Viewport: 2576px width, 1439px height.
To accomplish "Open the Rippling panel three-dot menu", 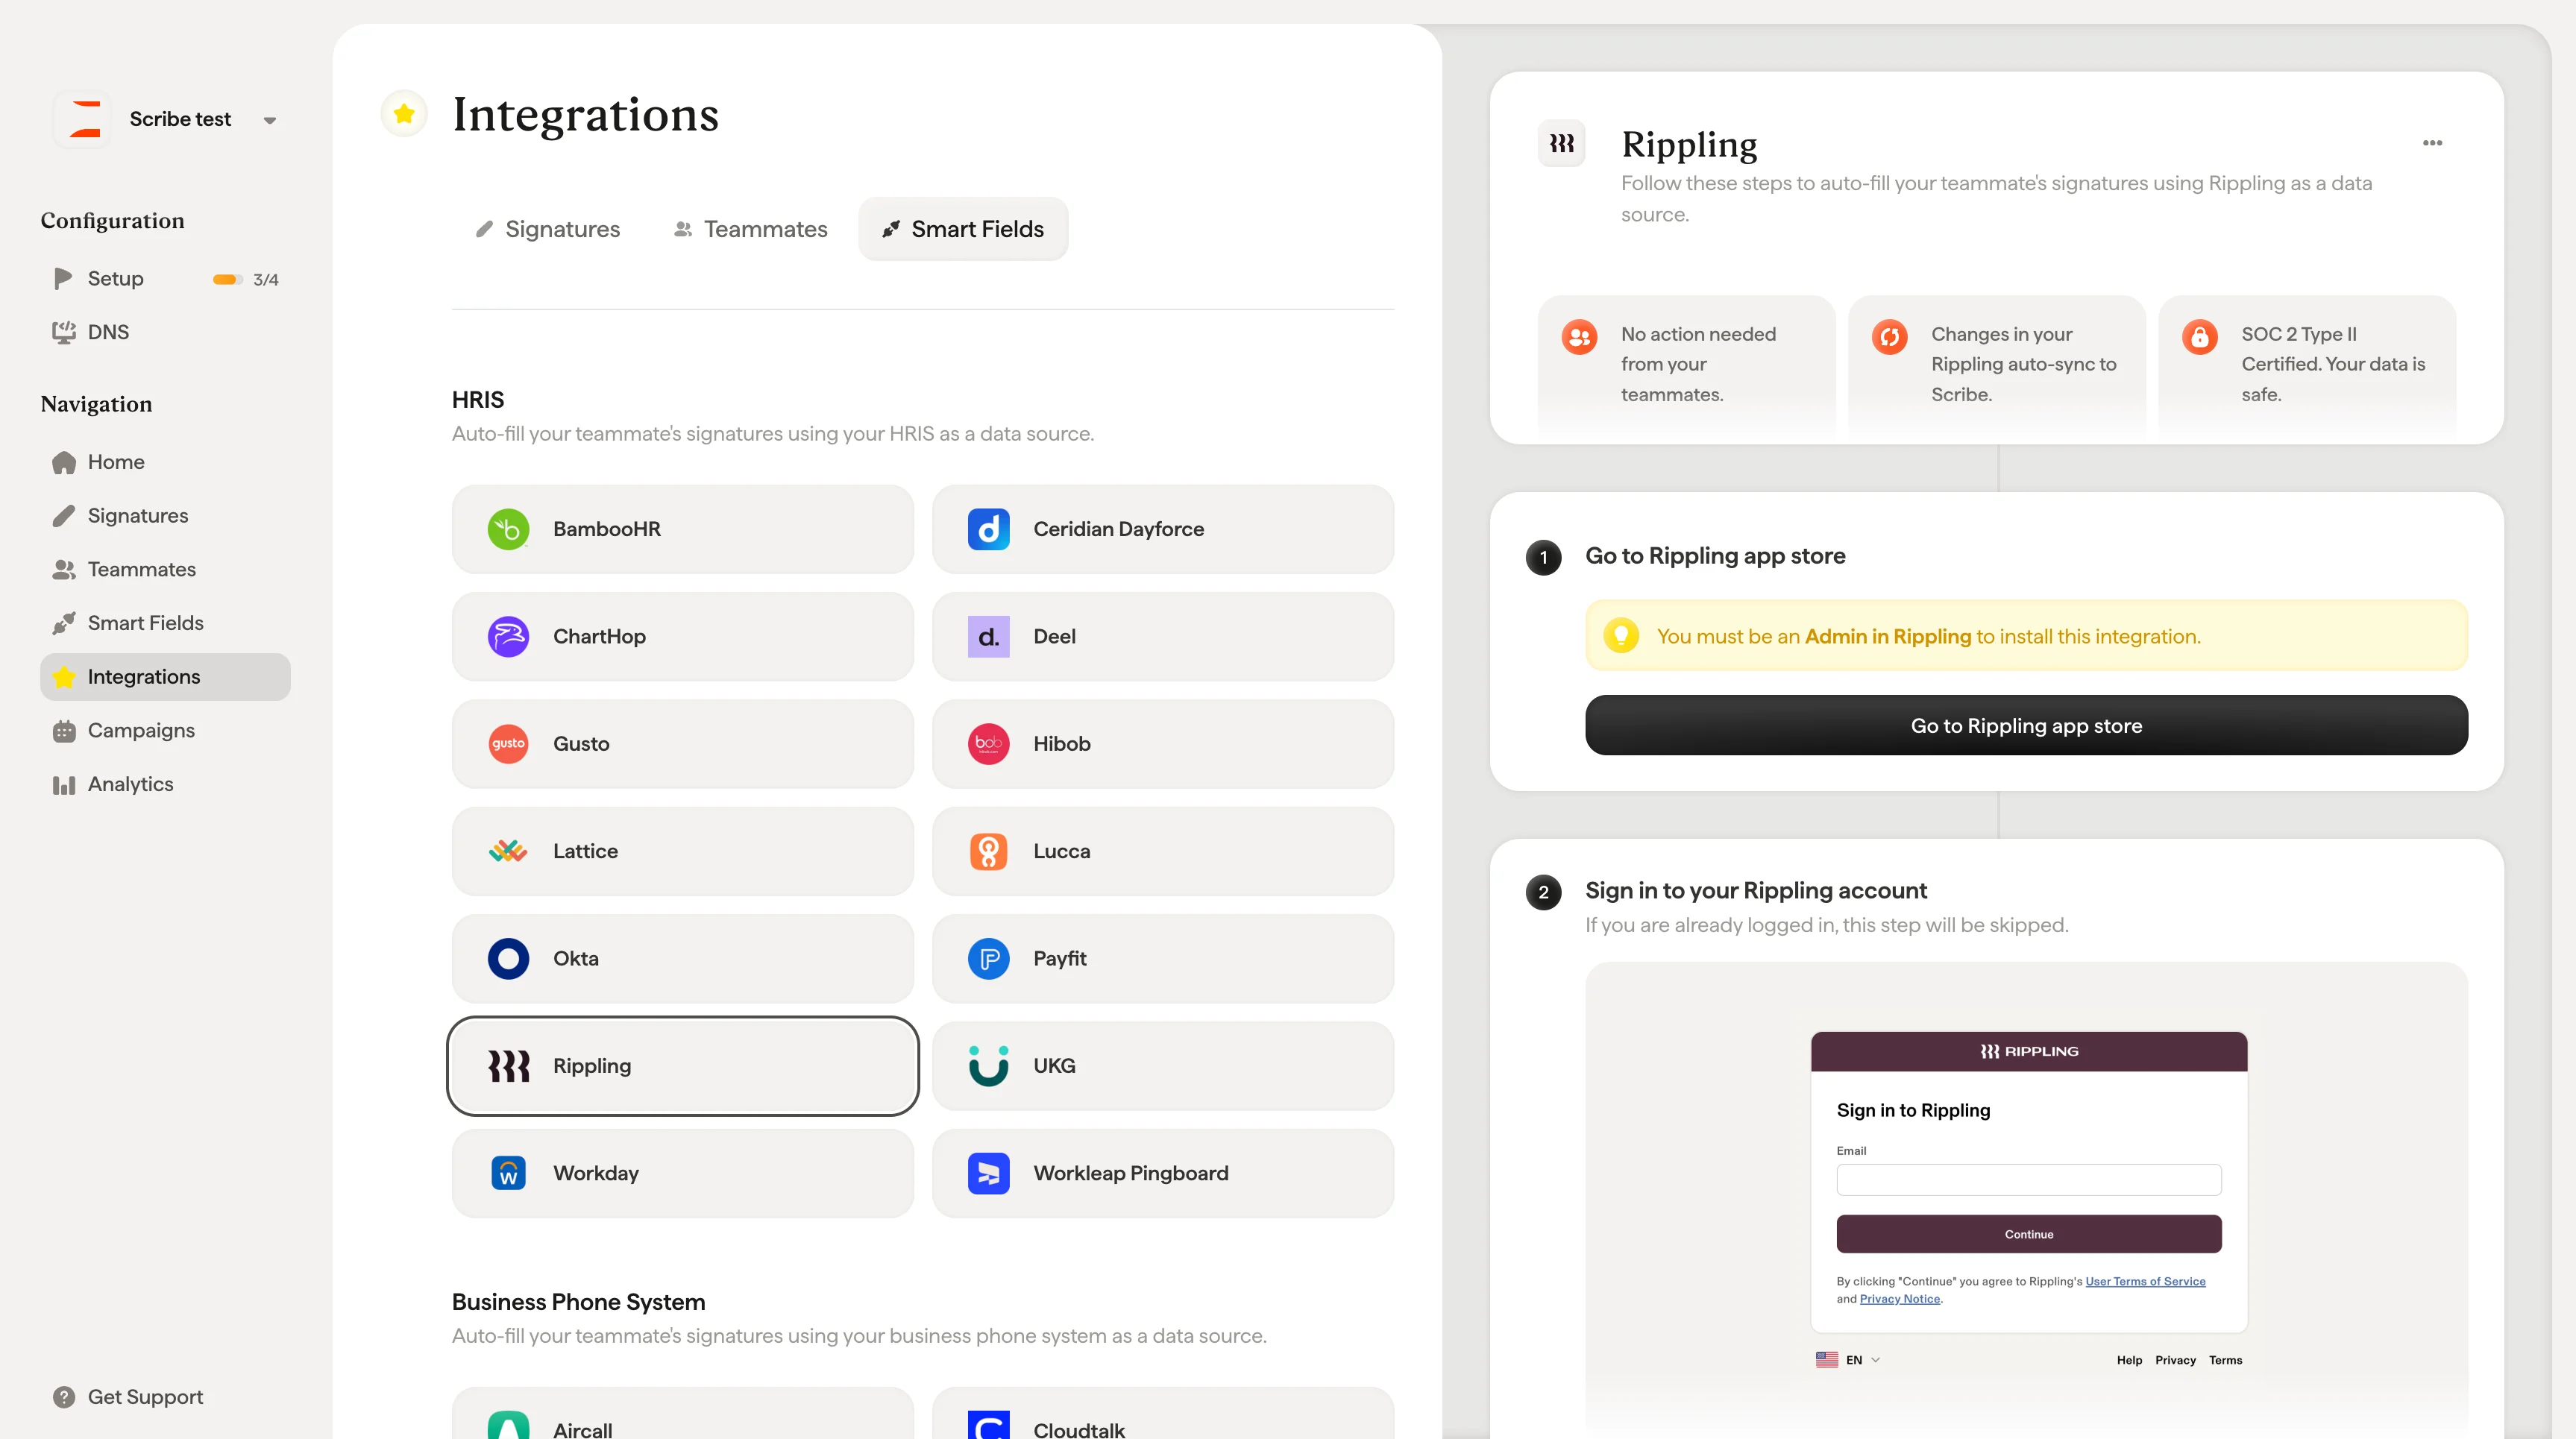I will pos(2432,143).
